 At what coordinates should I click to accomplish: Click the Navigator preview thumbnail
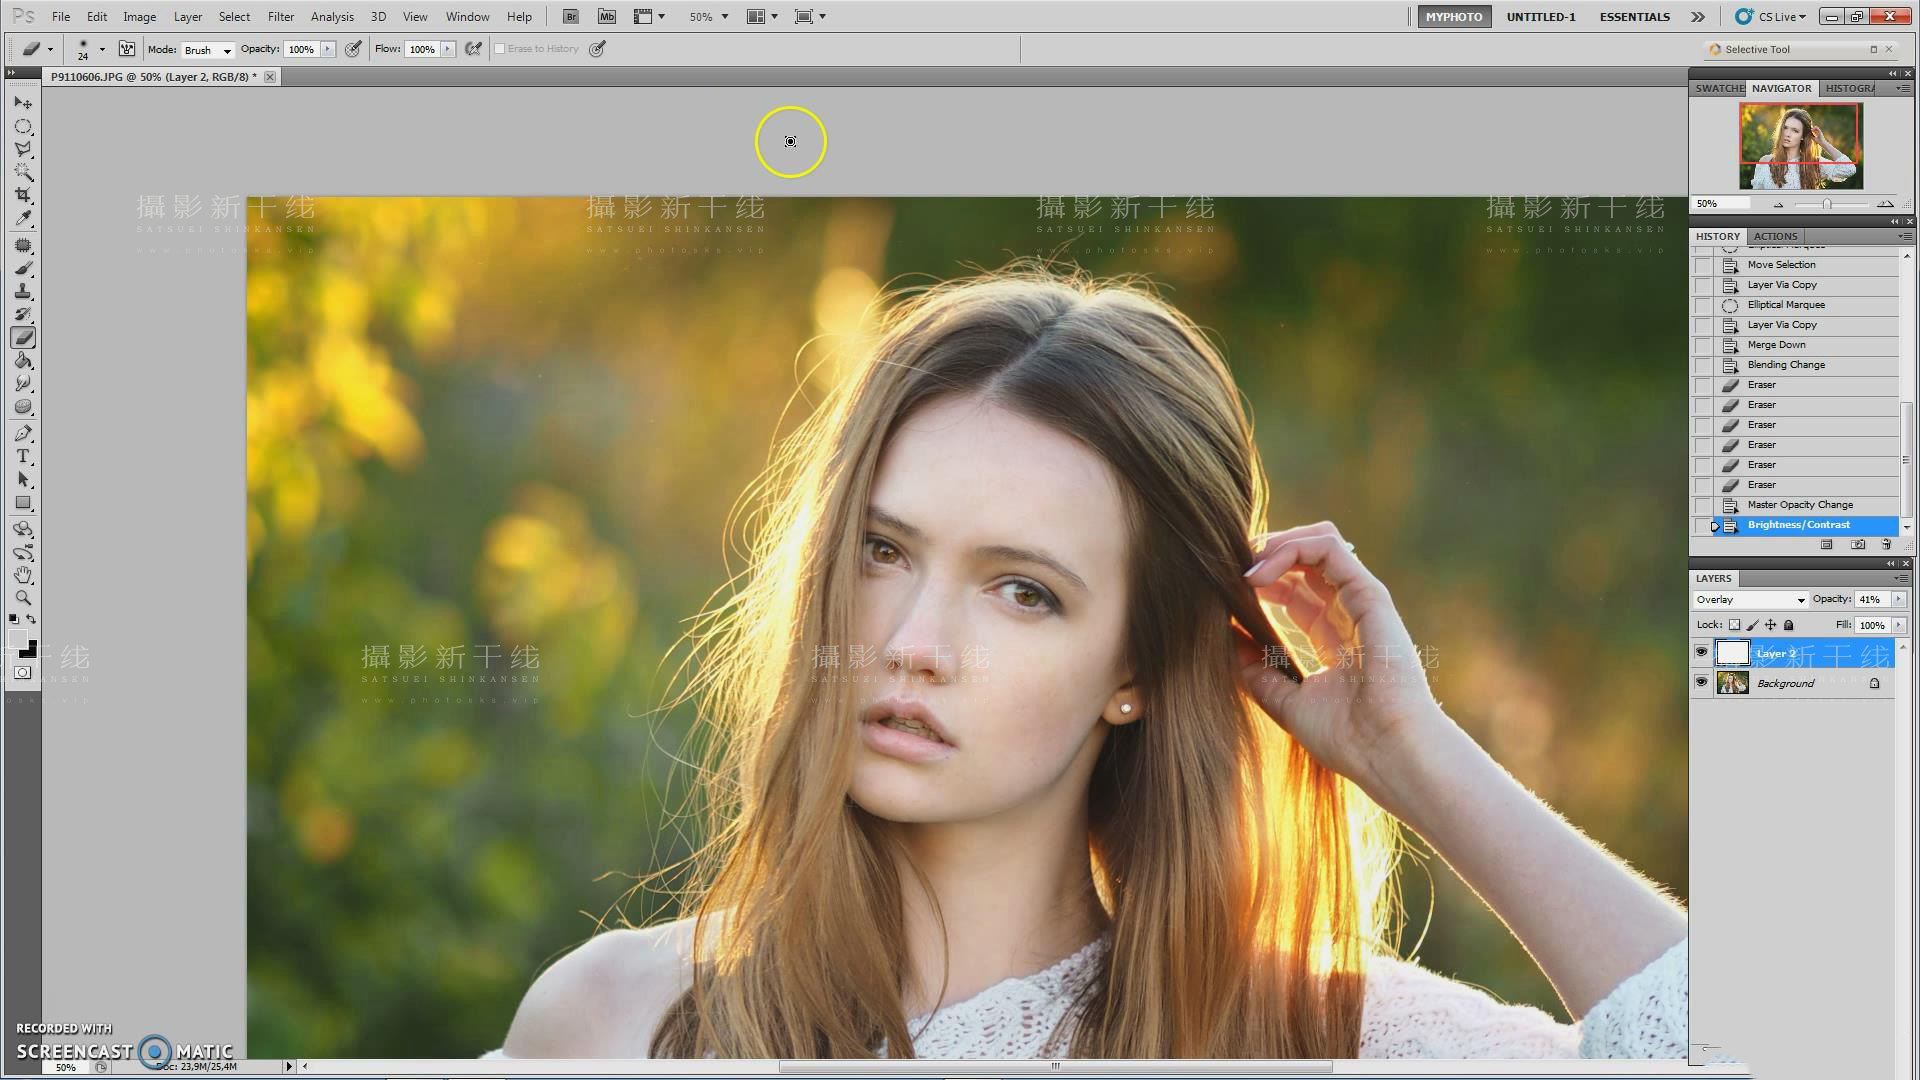pyautogui.click(x=1800, y=146)
